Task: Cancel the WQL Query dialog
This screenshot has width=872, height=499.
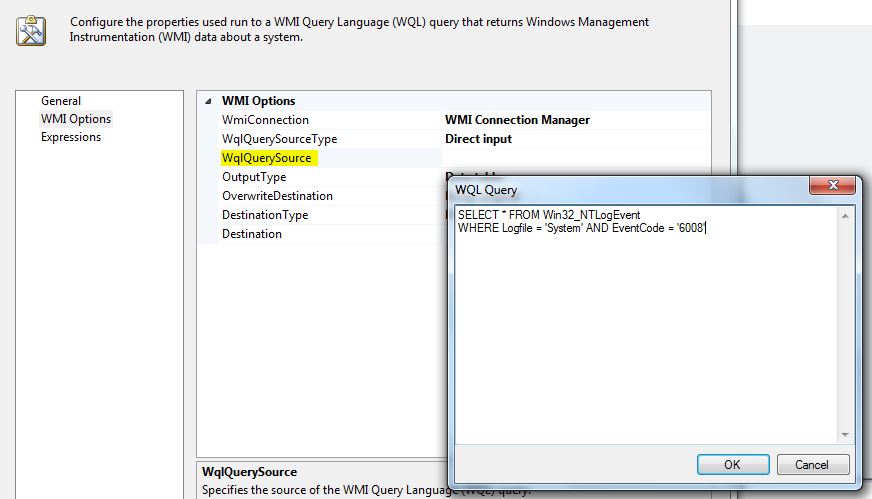Action: pyautogui.click(x=812, y=465)
